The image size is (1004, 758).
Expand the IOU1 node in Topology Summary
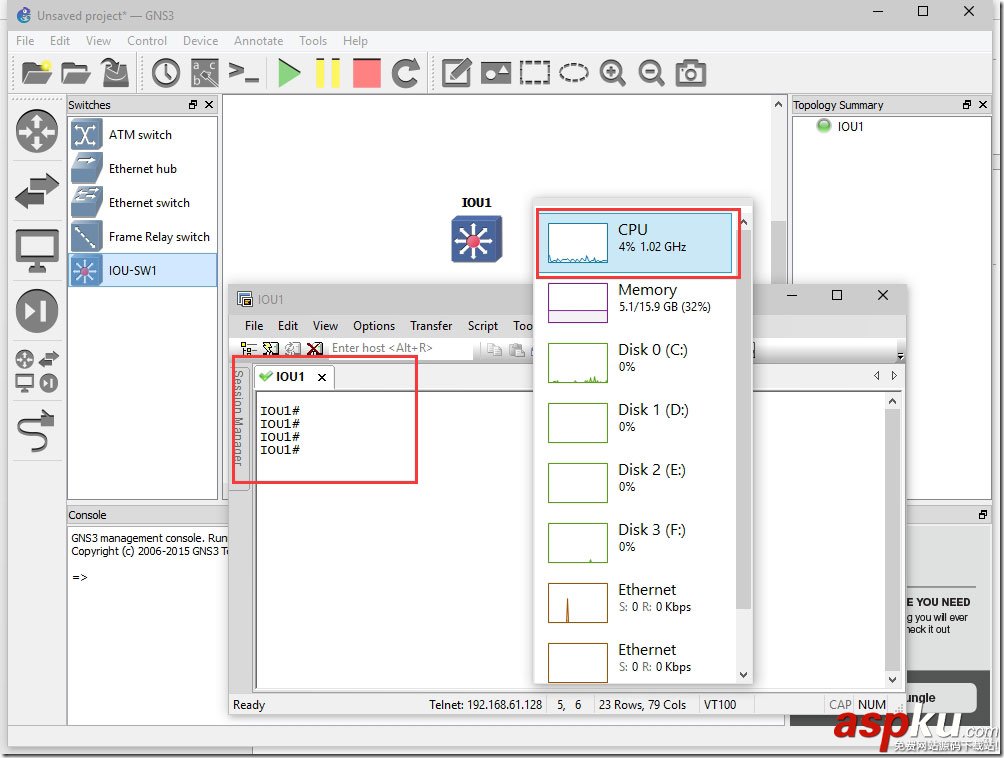(x=853, y=126)
